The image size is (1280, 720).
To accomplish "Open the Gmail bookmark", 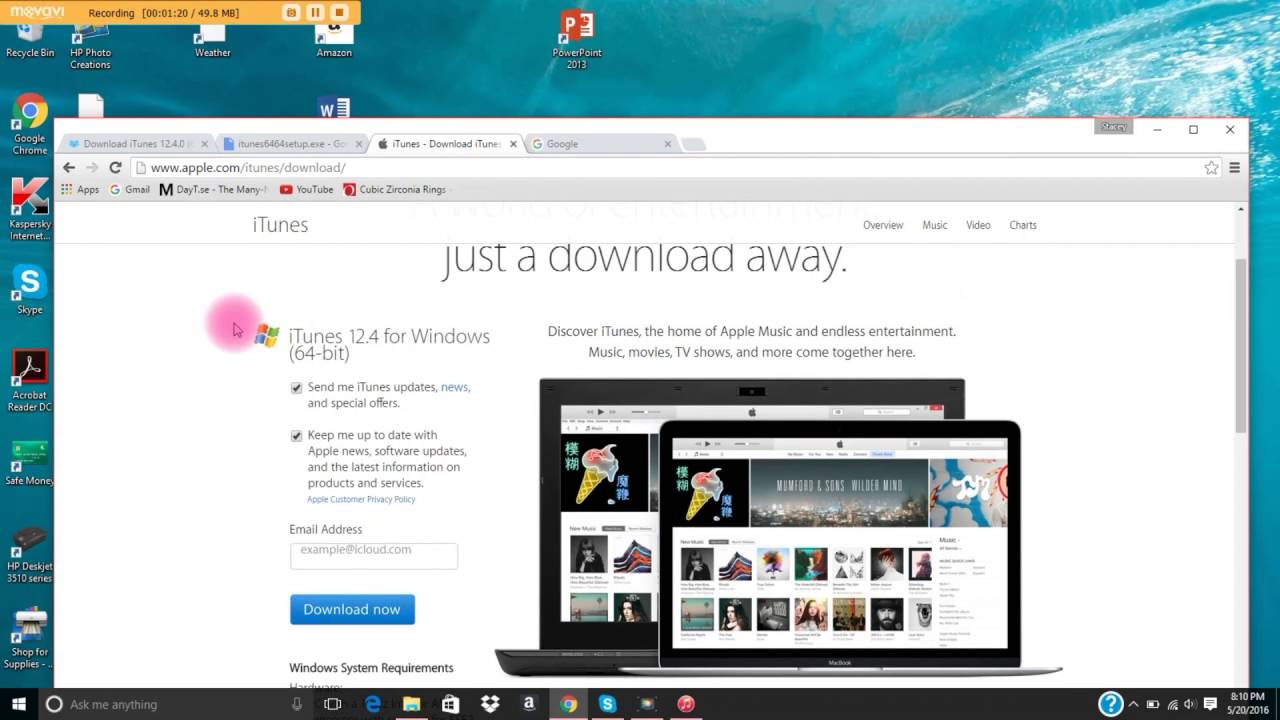I will click(130, 189).
